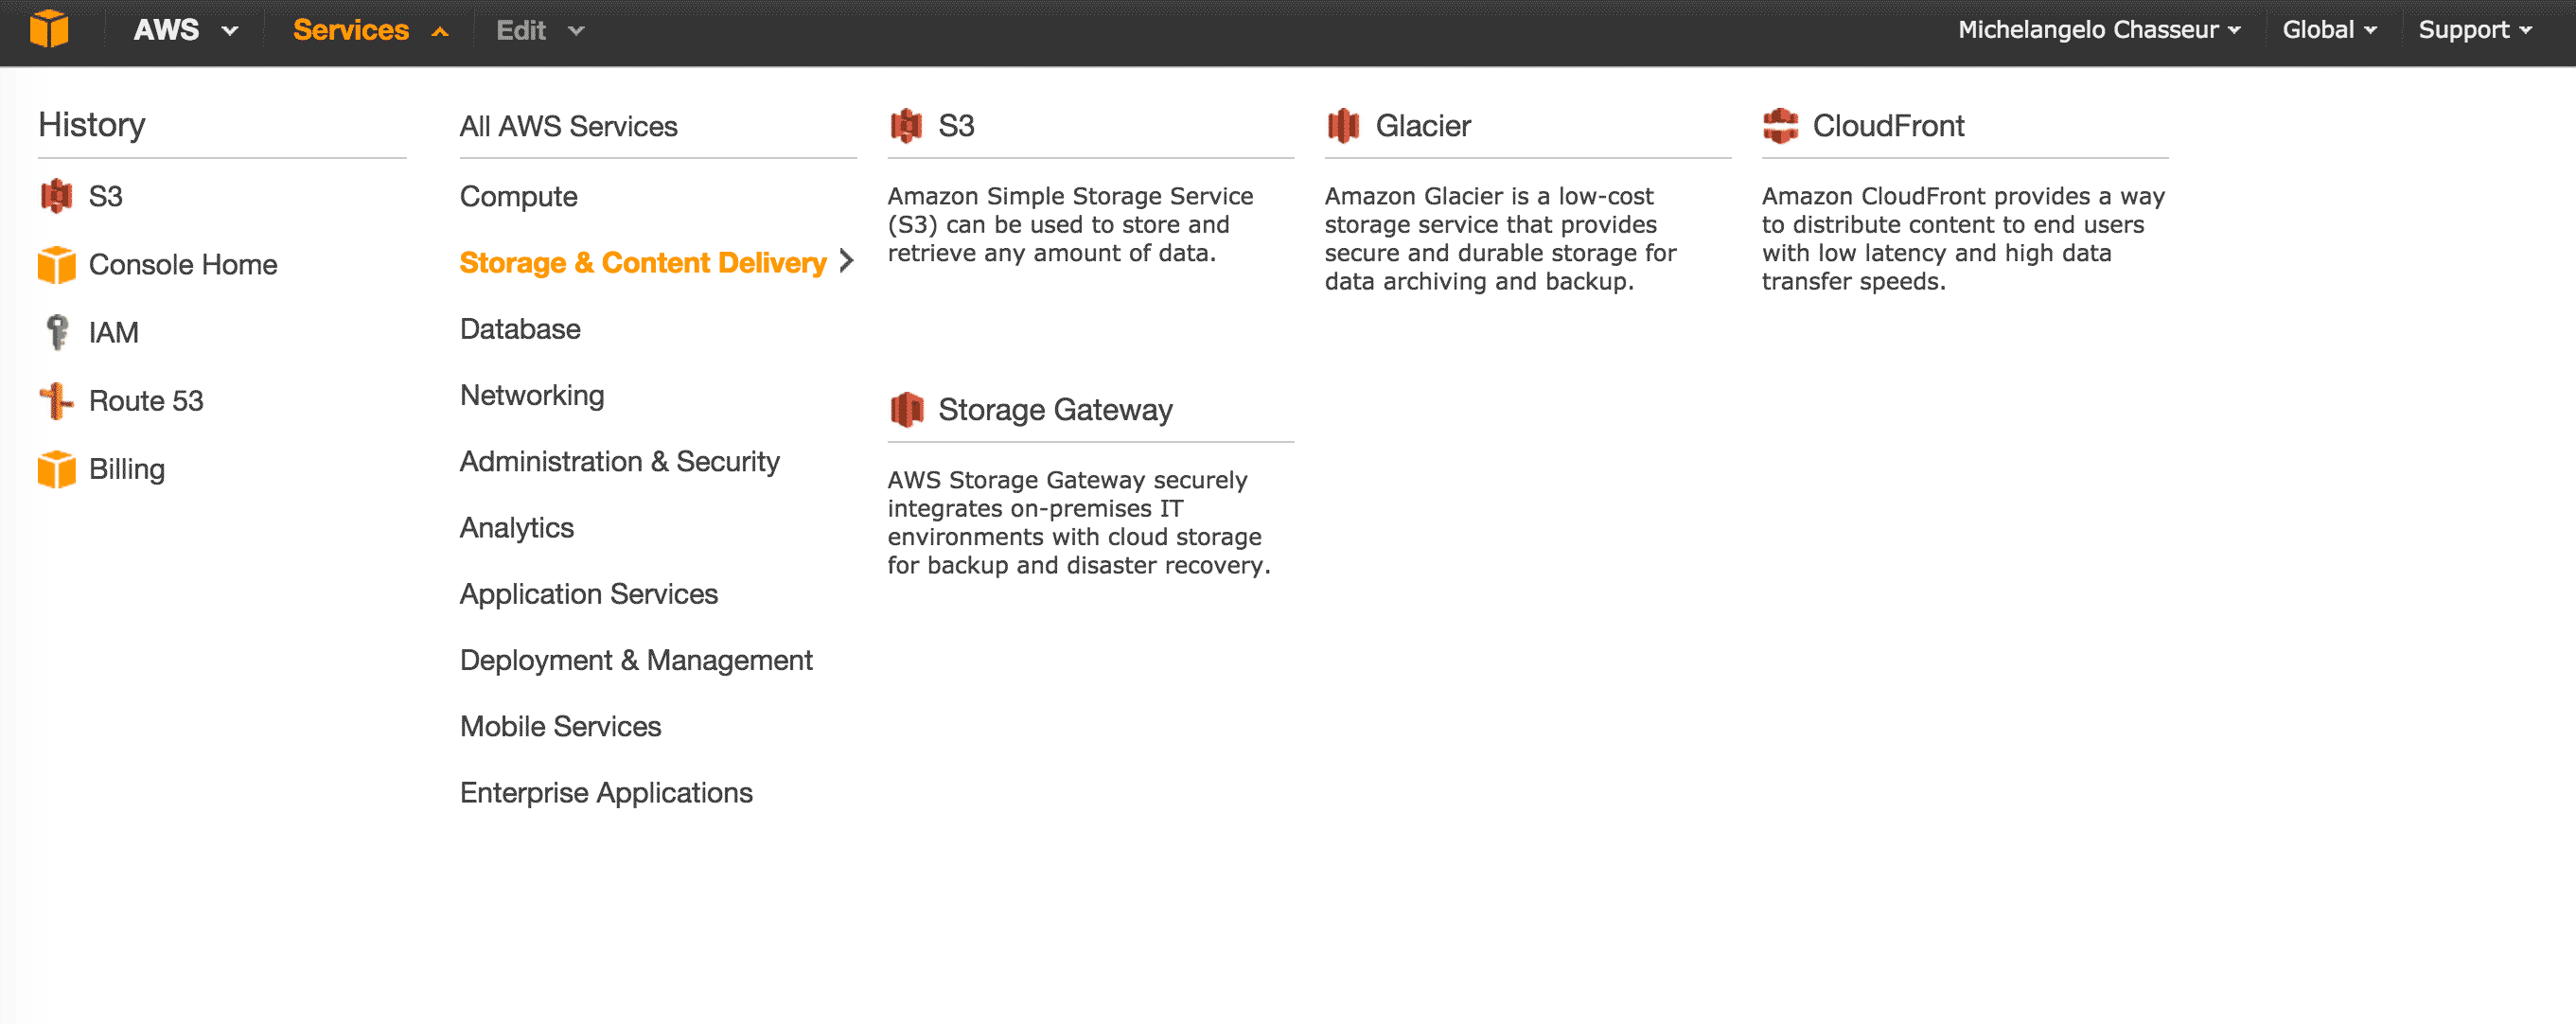Collapse the Services dropdown menu

click(370, 30)
